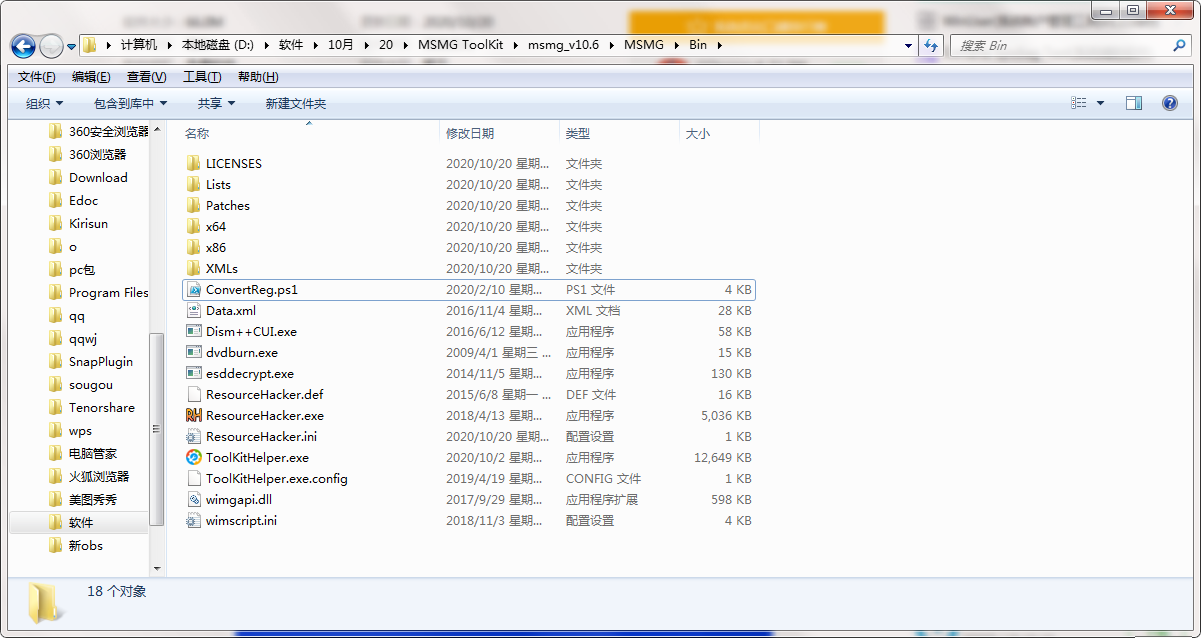This screenshot has width=1201, height=638.
Task: Select the ToolKitHelper.exe file icon
Action: 194,457
